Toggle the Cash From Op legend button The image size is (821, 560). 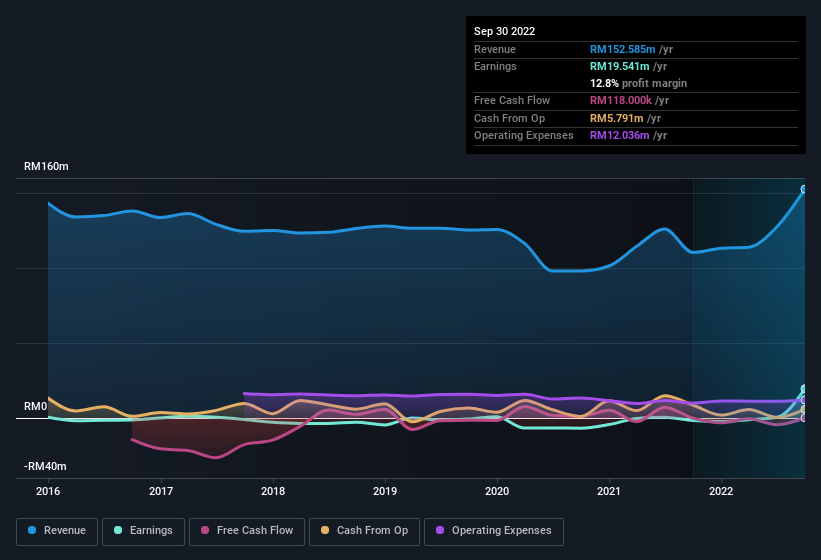[364, 531]
